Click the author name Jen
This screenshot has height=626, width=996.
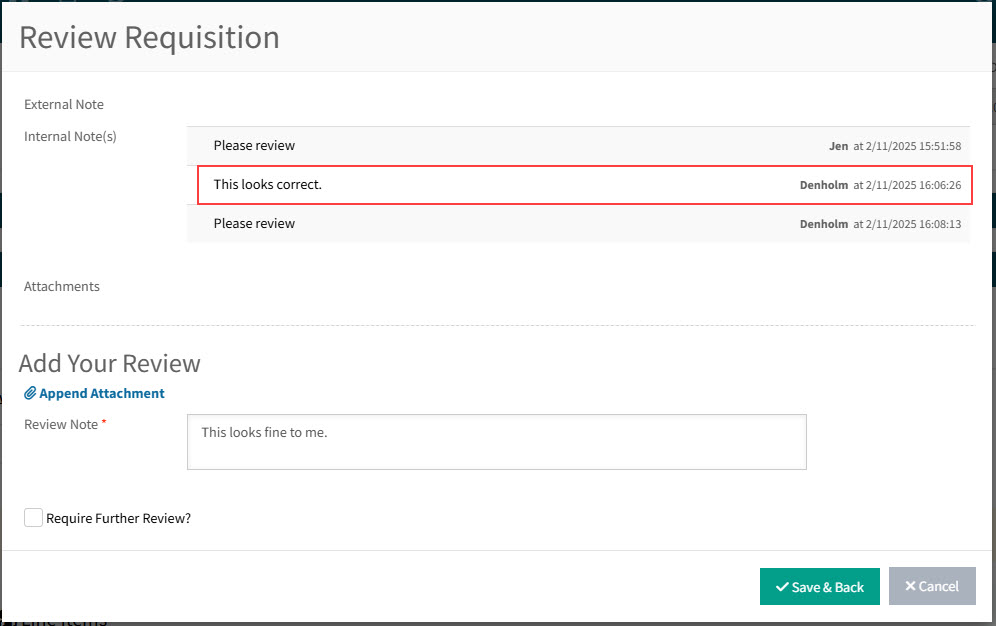click(838, 146)
